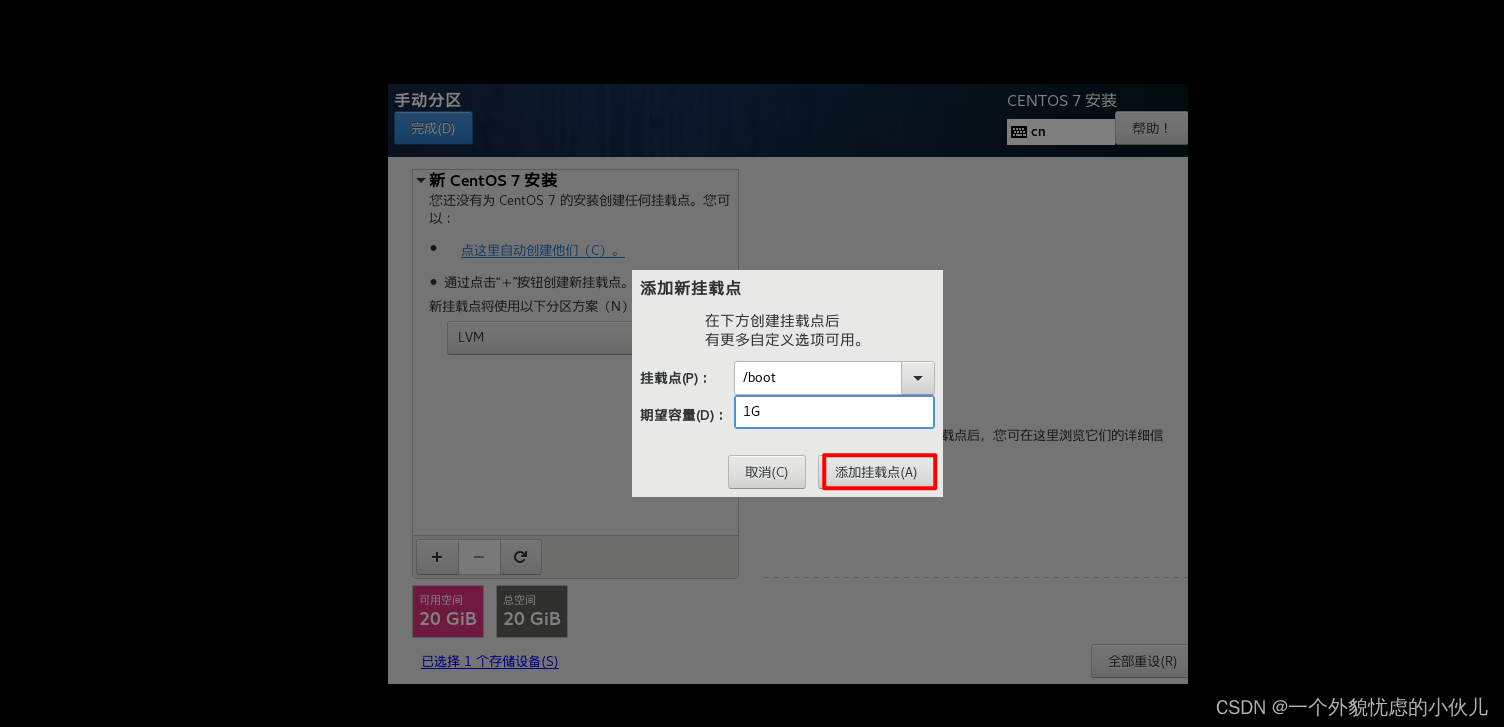Open the mount point dropdown arrow
Screen dimensions: 1504x727
[918, 378]
